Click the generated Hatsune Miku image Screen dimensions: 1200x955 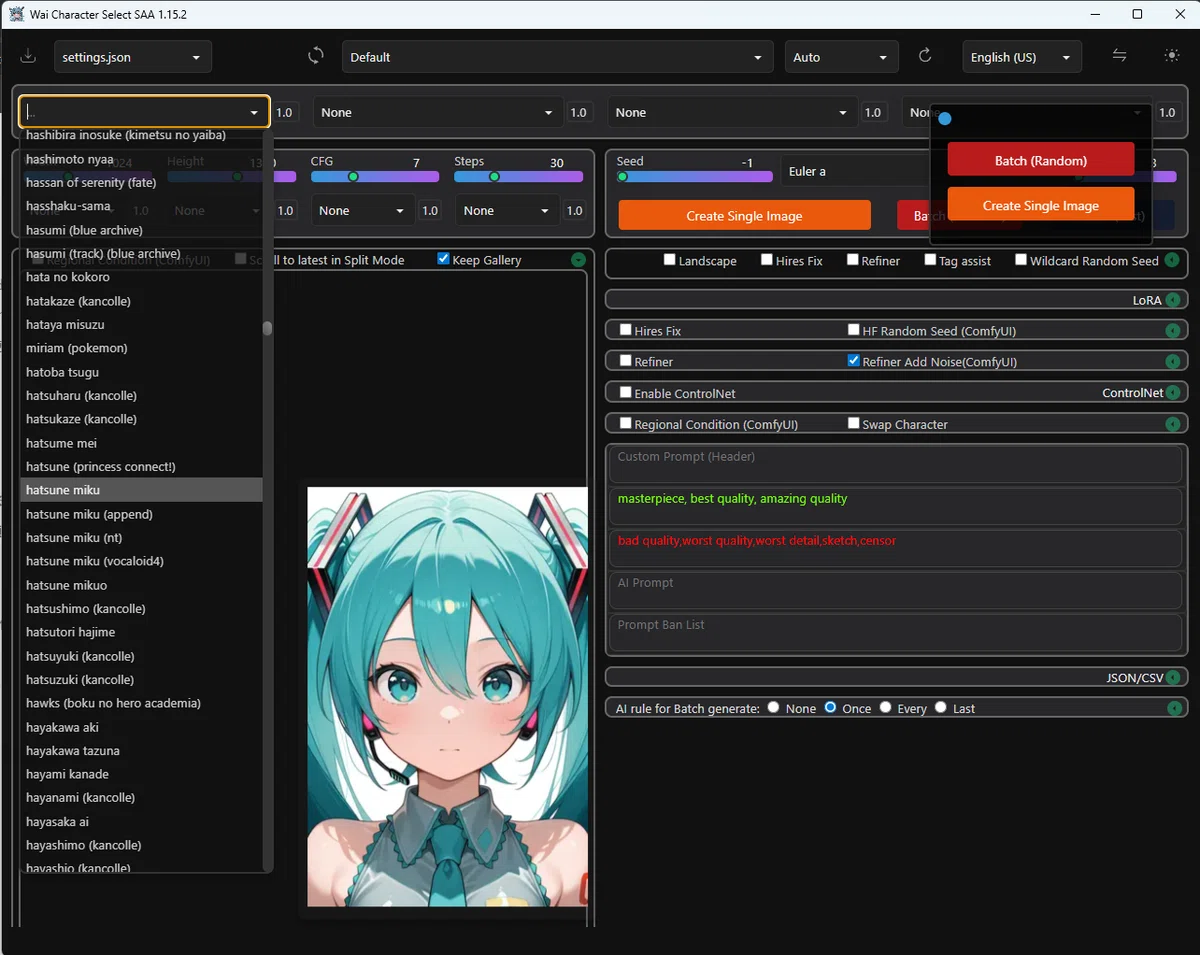pos(447,697)
